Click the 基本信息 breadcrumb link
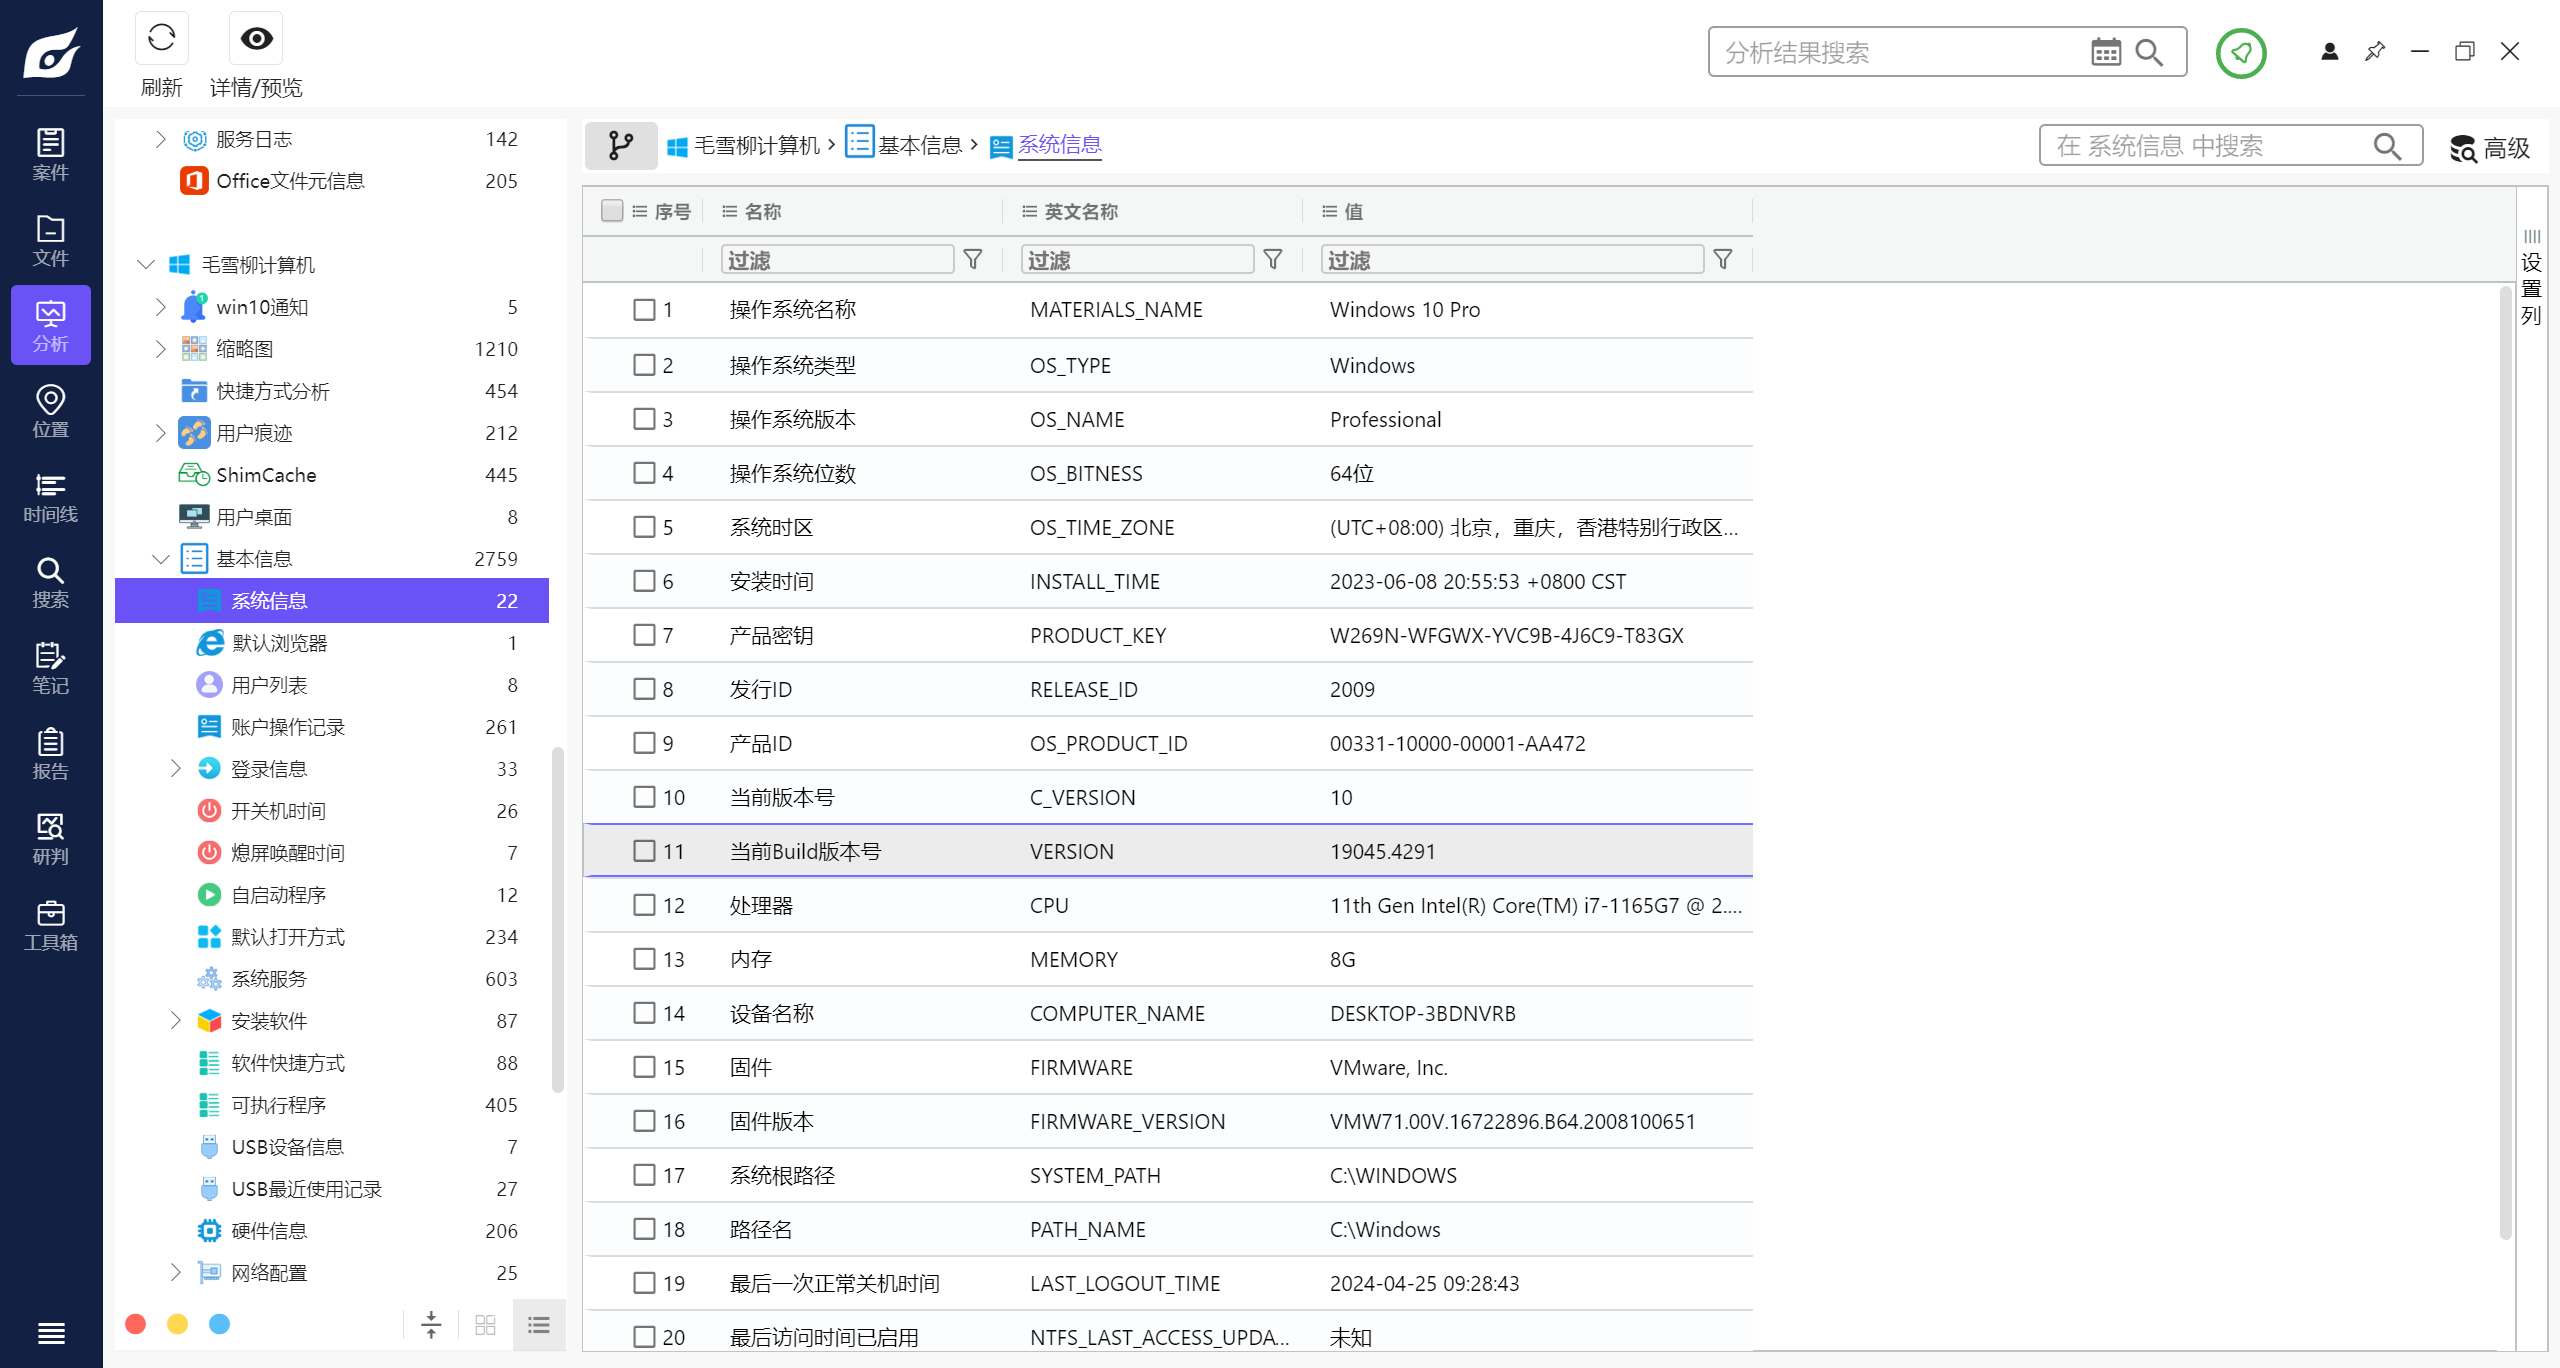The width and height of the screenshot is (2560, 1368). point(919,146)
